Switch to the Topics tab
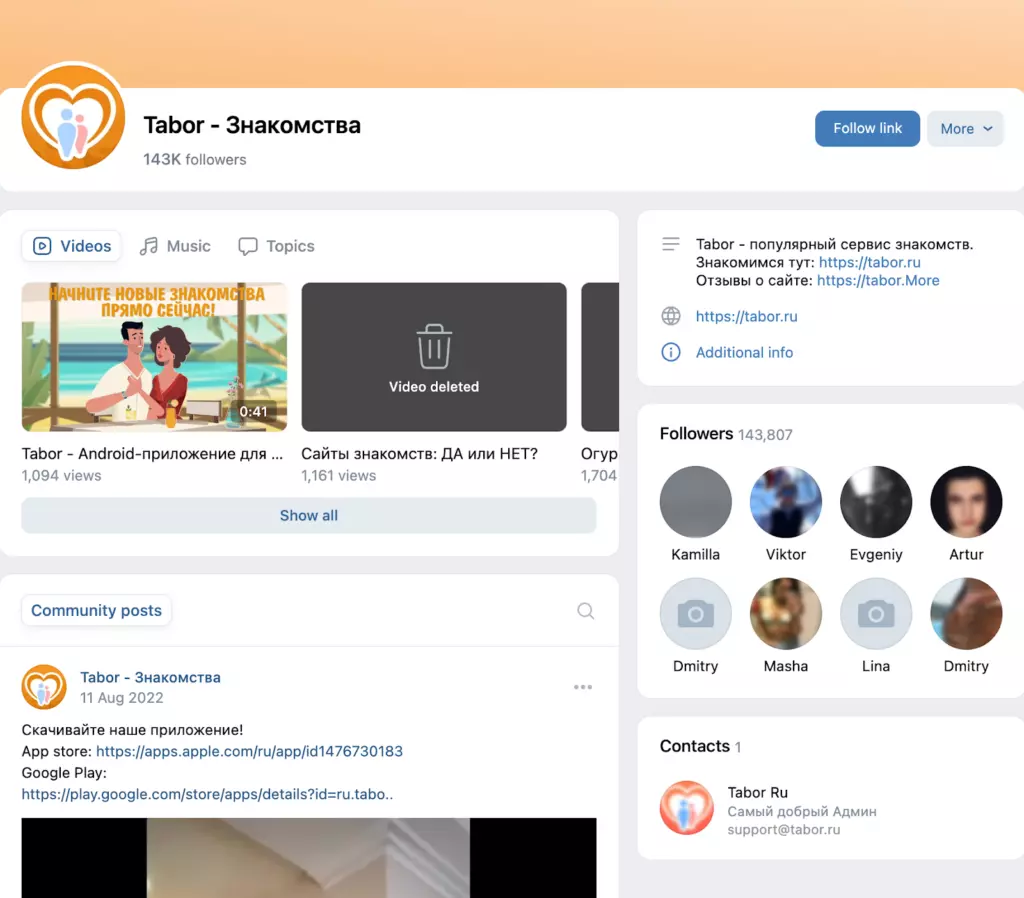 [x=276, y=246]
